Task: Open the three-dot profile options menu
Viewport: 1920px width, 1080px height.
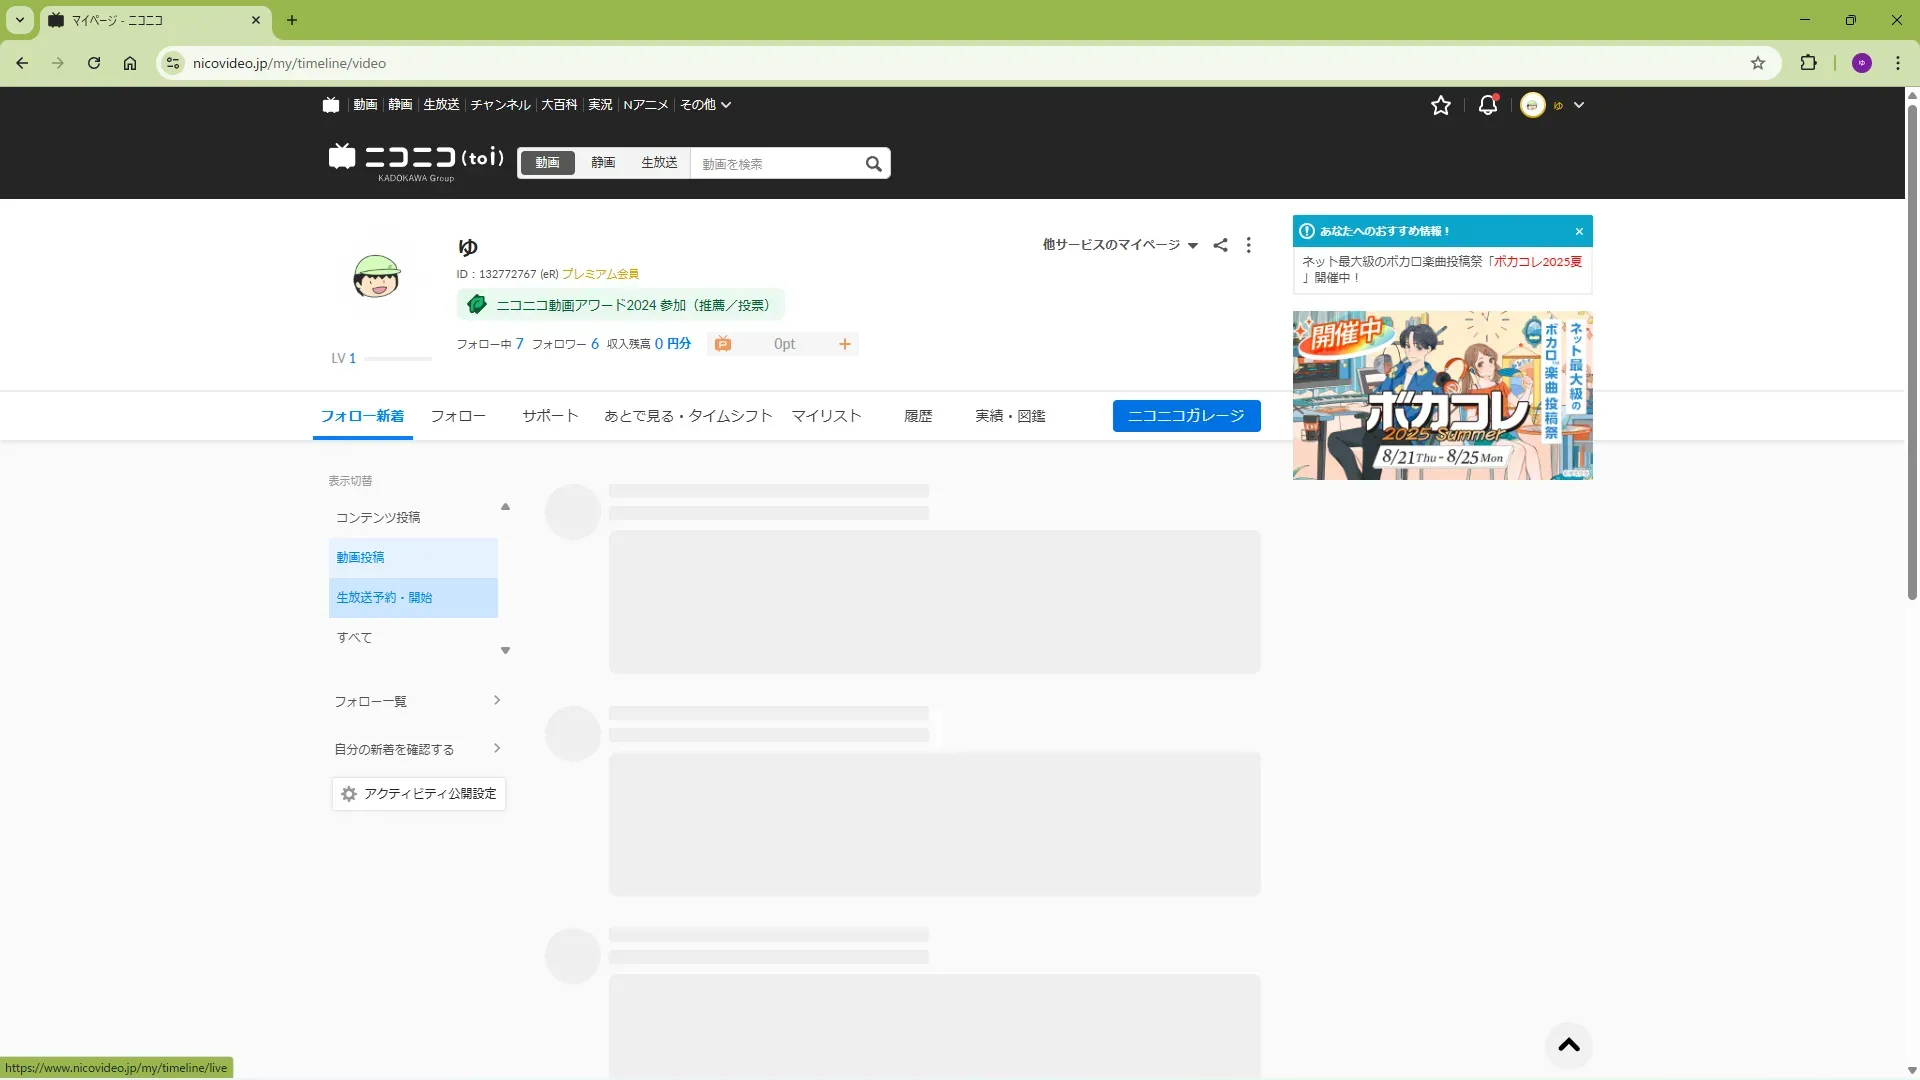Action: [x=1248, y=245]
